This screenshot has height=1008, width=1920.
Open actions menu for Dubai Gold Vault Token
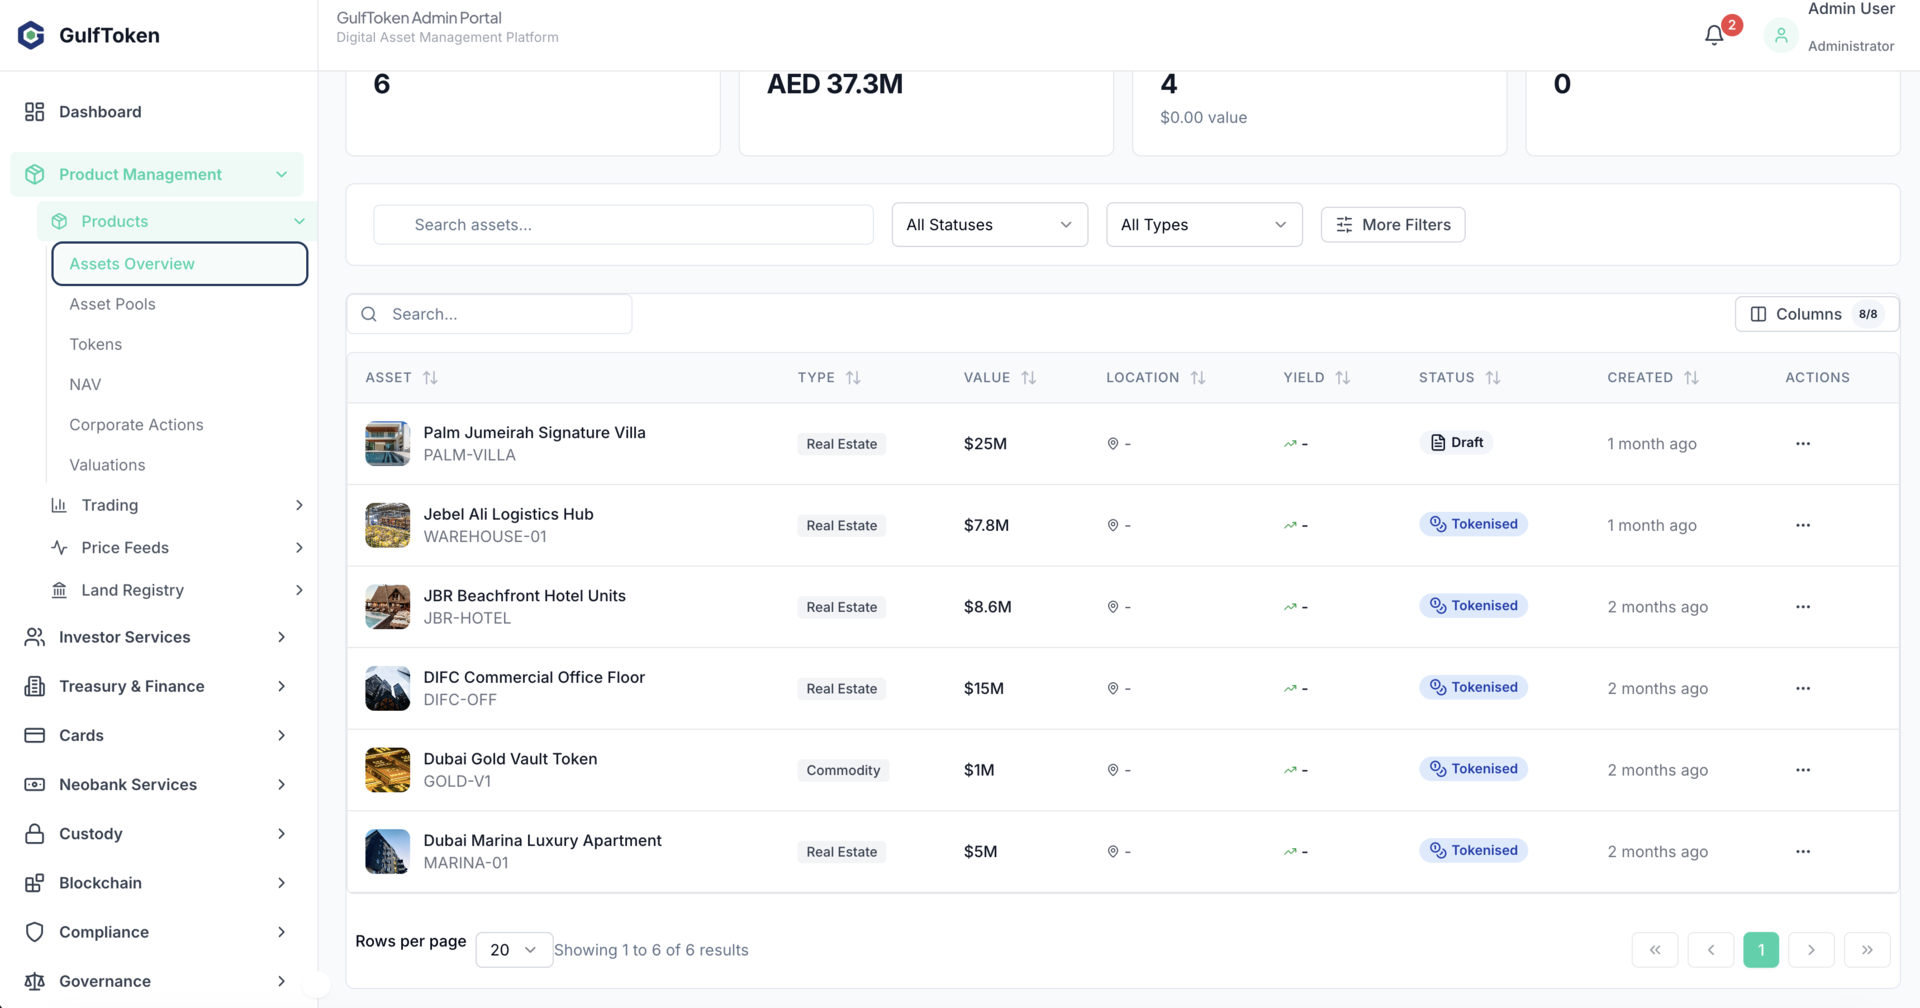(x=1802, y=770)
